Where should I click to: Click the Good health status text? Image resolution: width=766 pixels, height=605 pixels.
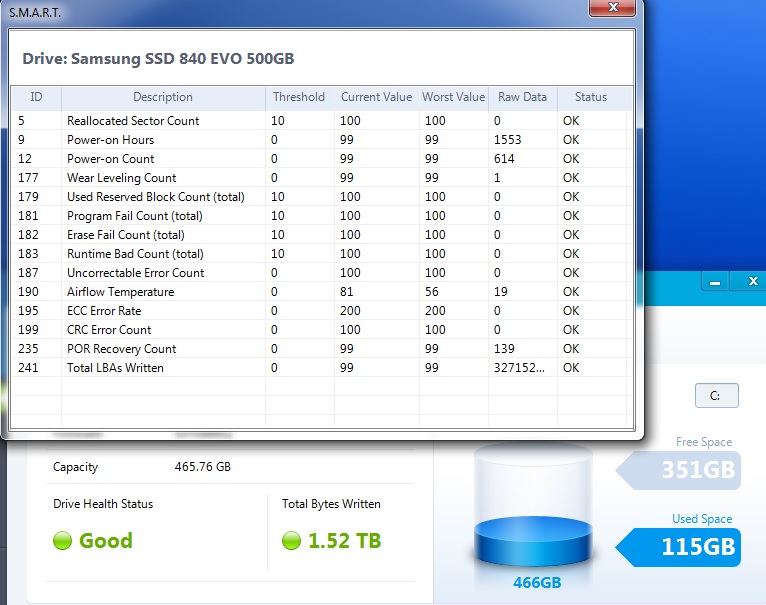pos(106,540)
